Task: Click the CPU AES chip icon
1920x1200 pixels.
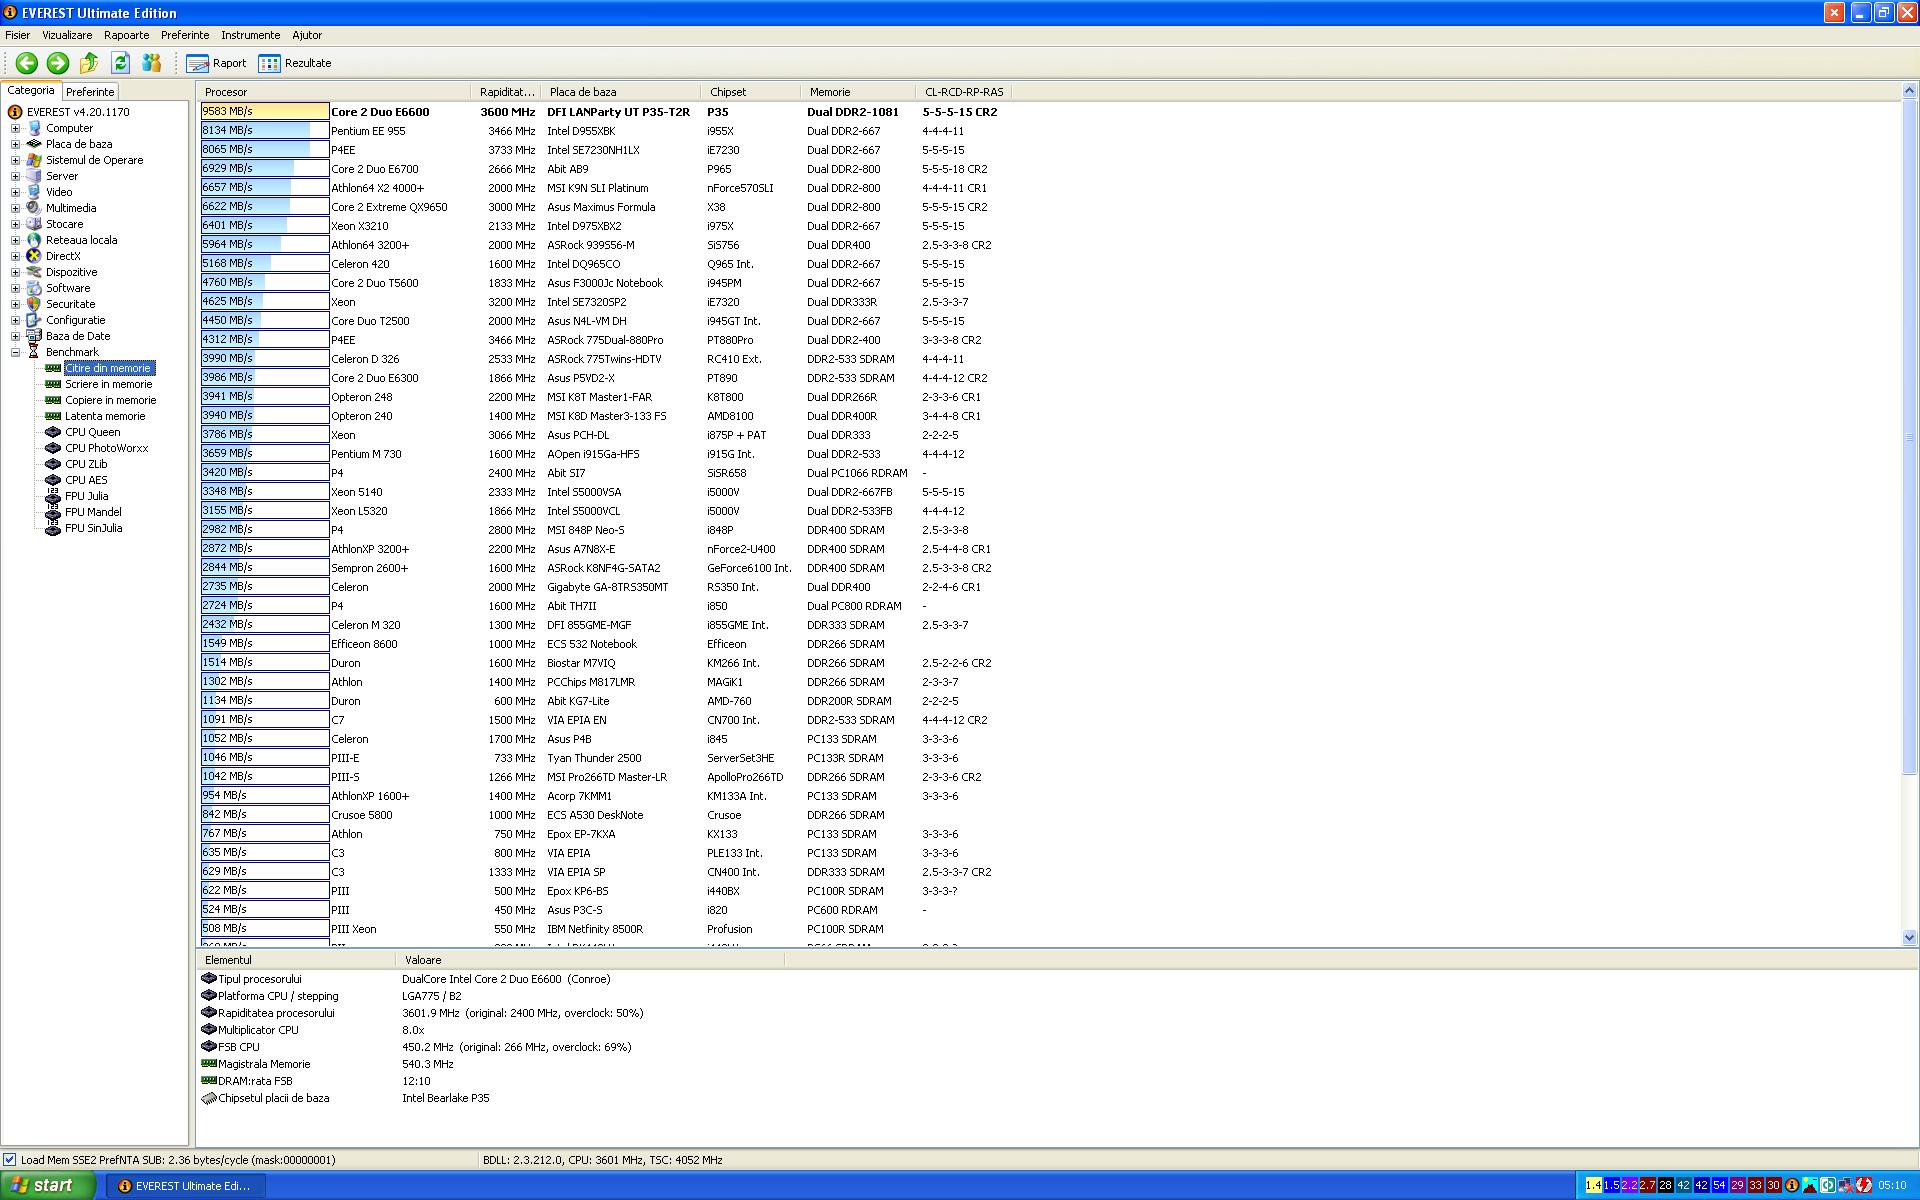Action: [53, 480]
